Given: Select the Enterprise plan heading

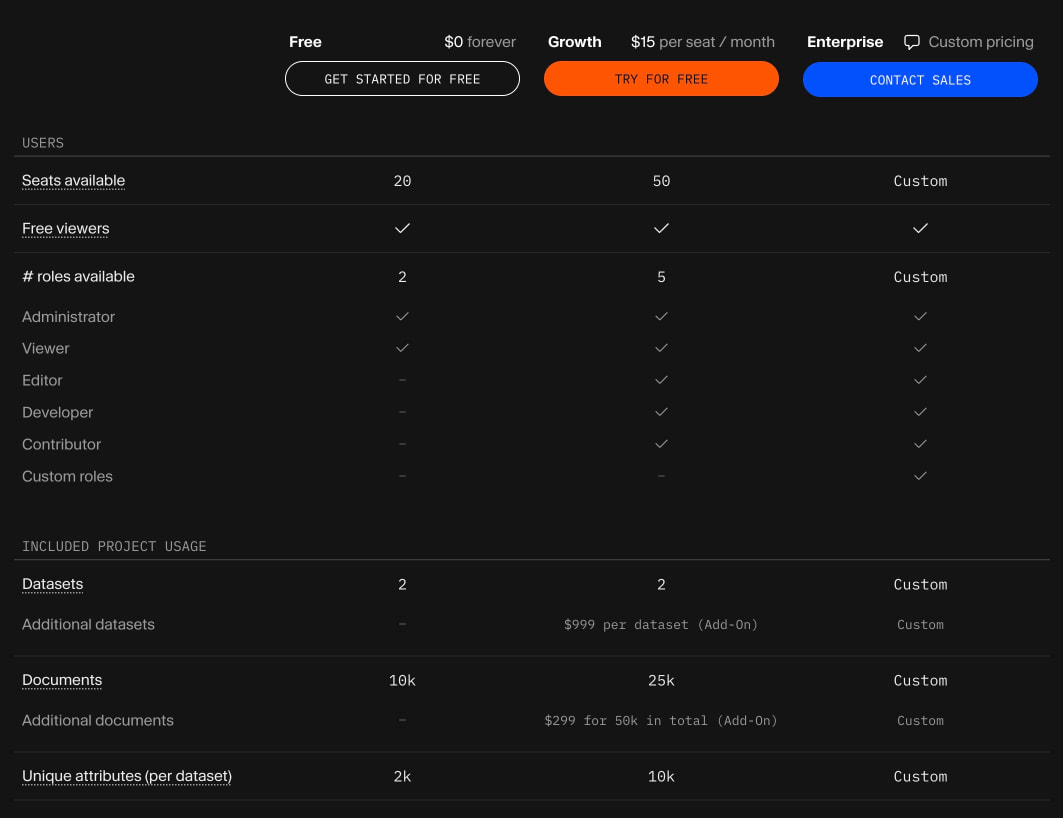Looking at the screenshot, I should (x=845, y=42).
